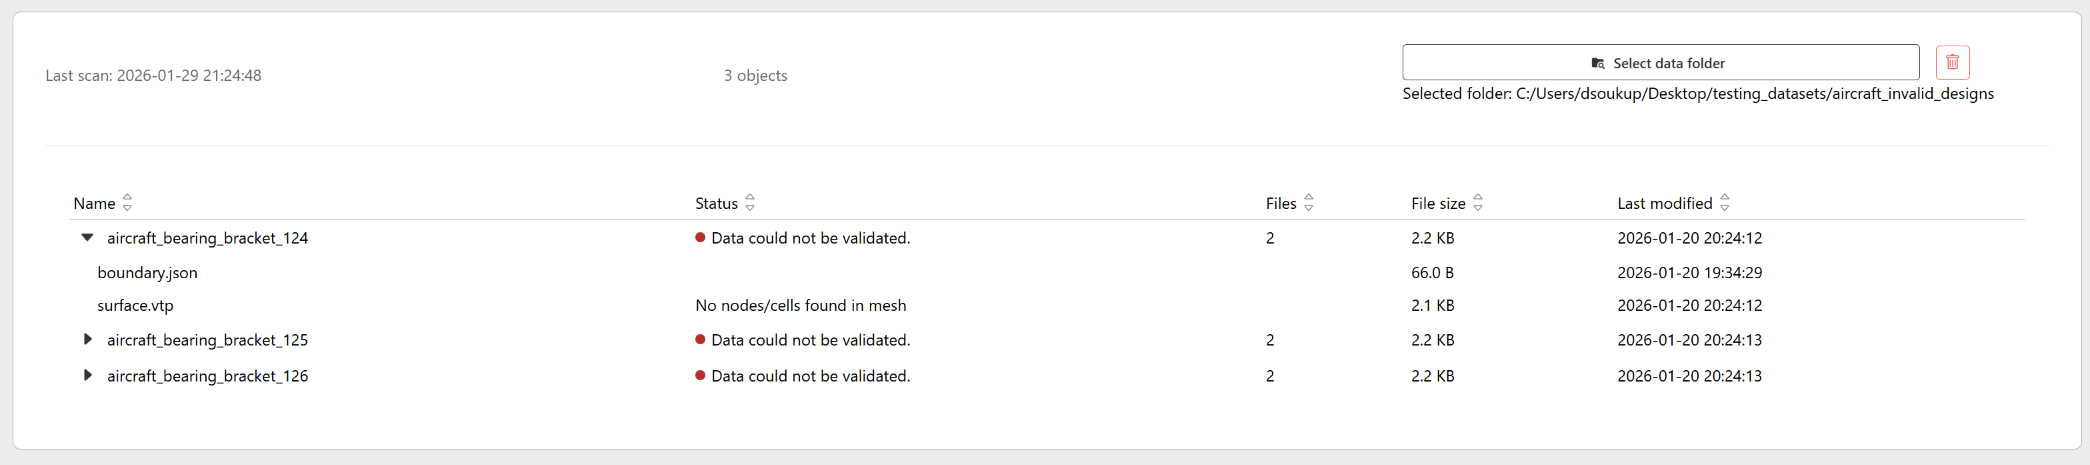Sort by Name column sort icon

(128, 203)
